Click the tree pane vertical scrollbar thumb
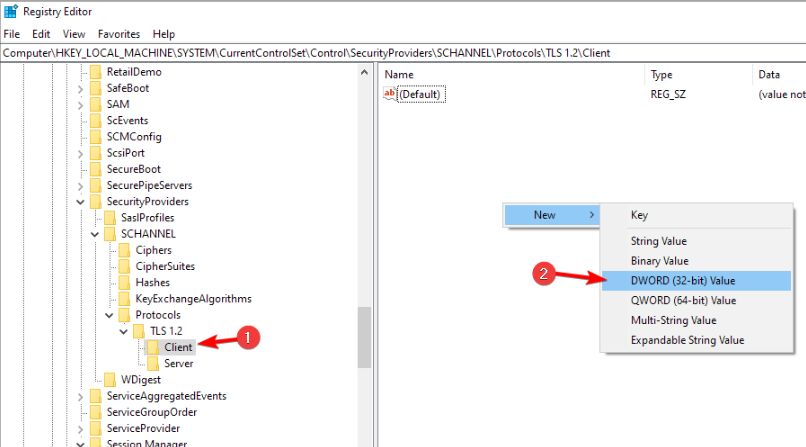This screenshot has width=806, height=447. (x=364, y=338)
